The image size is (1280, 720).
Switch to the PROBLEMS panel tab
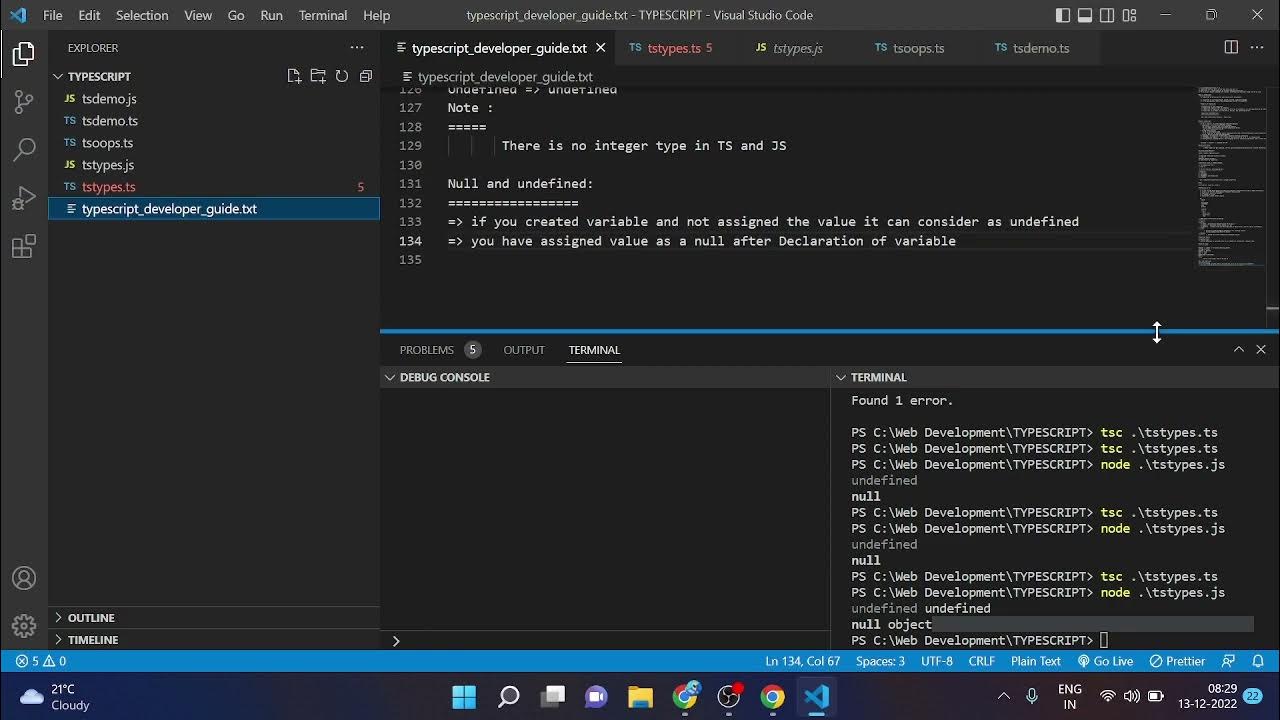(x=439, y=350)
